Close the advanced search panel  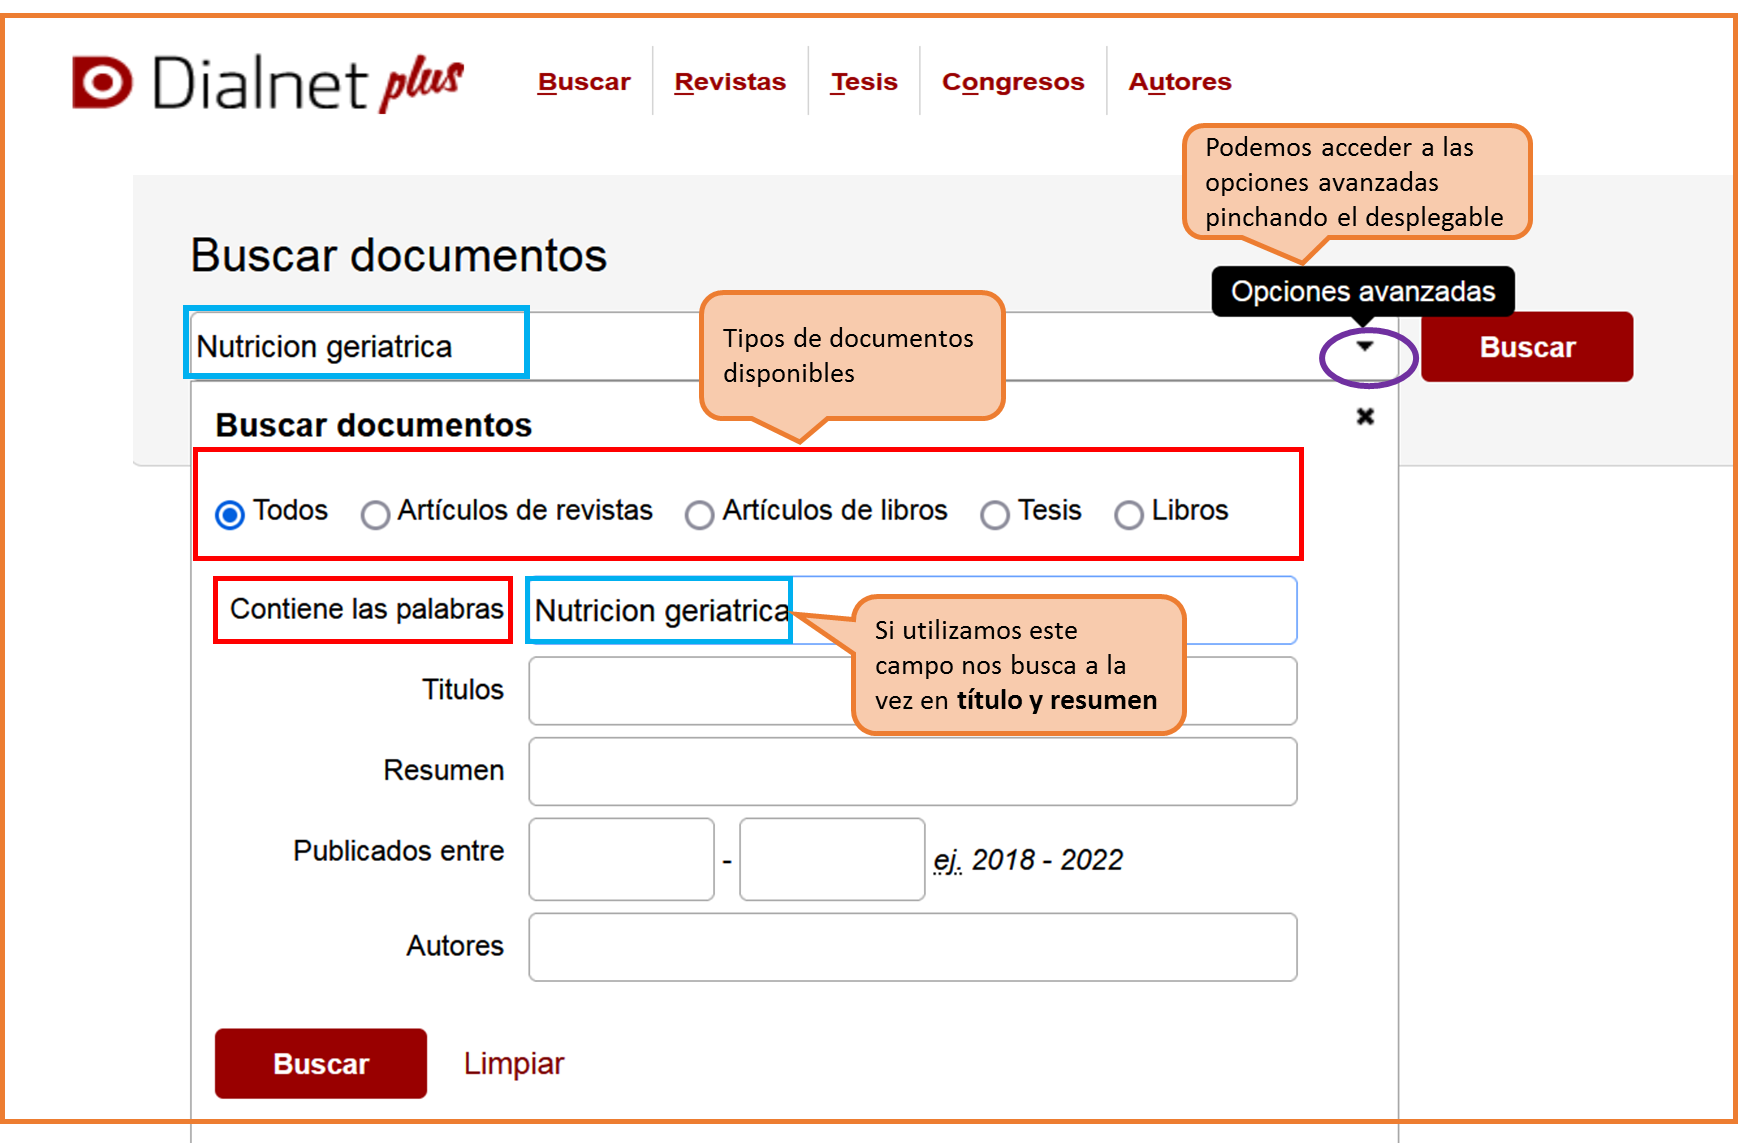point(1365,416)
